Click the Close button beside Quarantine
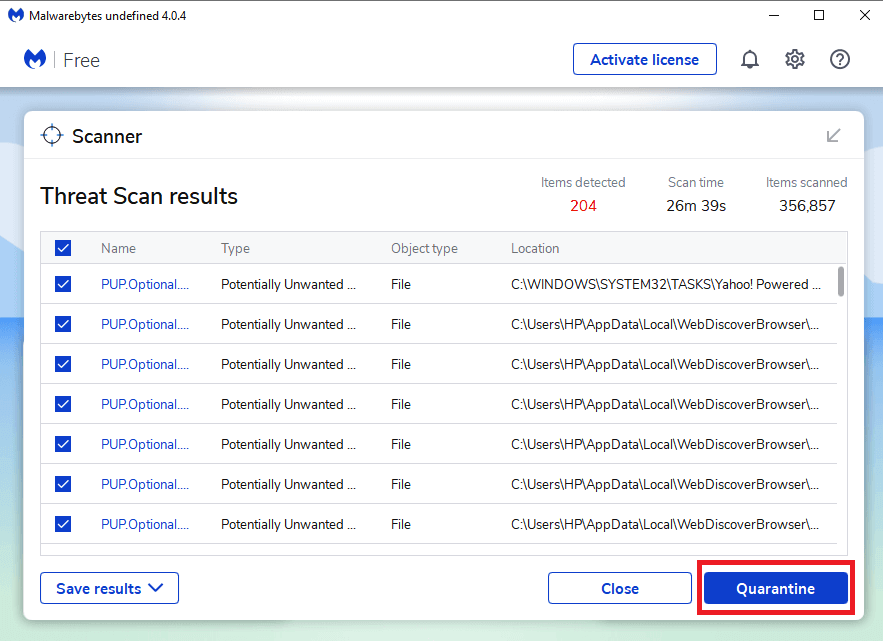Screen dimensions: 883x641 point(619,588)
